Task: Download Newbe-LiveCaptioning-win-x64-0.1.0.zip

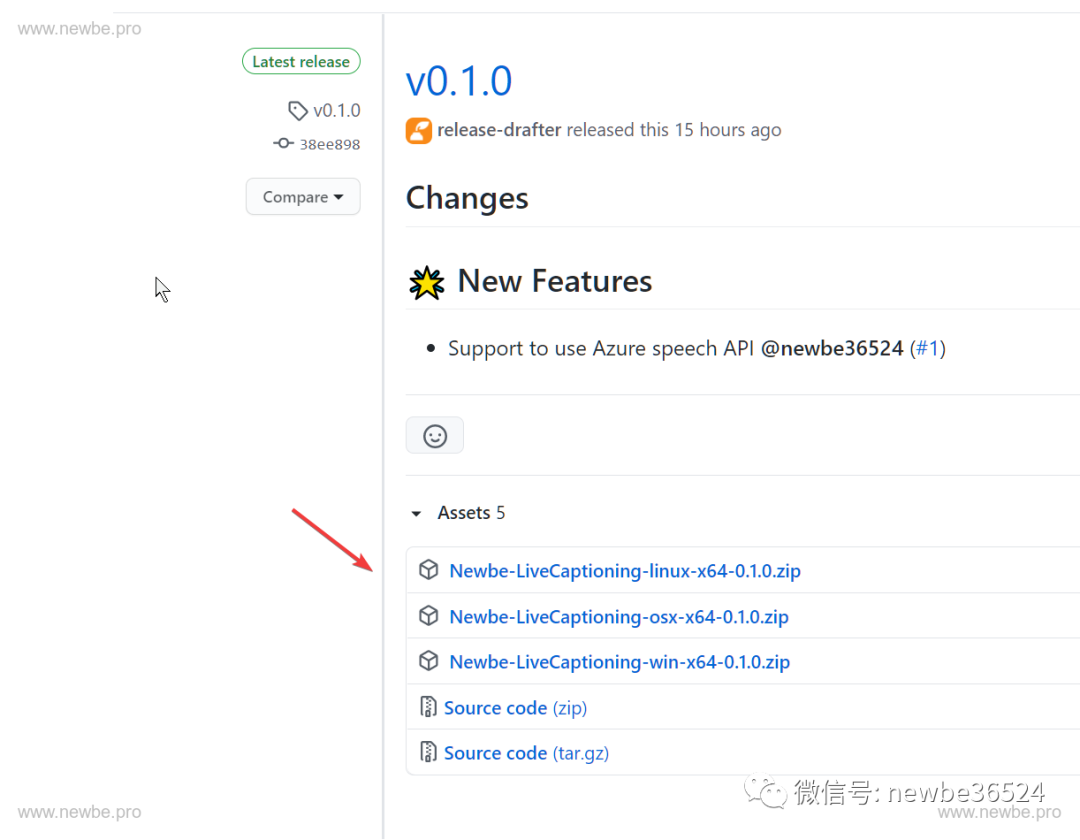Action: [619, 662]
